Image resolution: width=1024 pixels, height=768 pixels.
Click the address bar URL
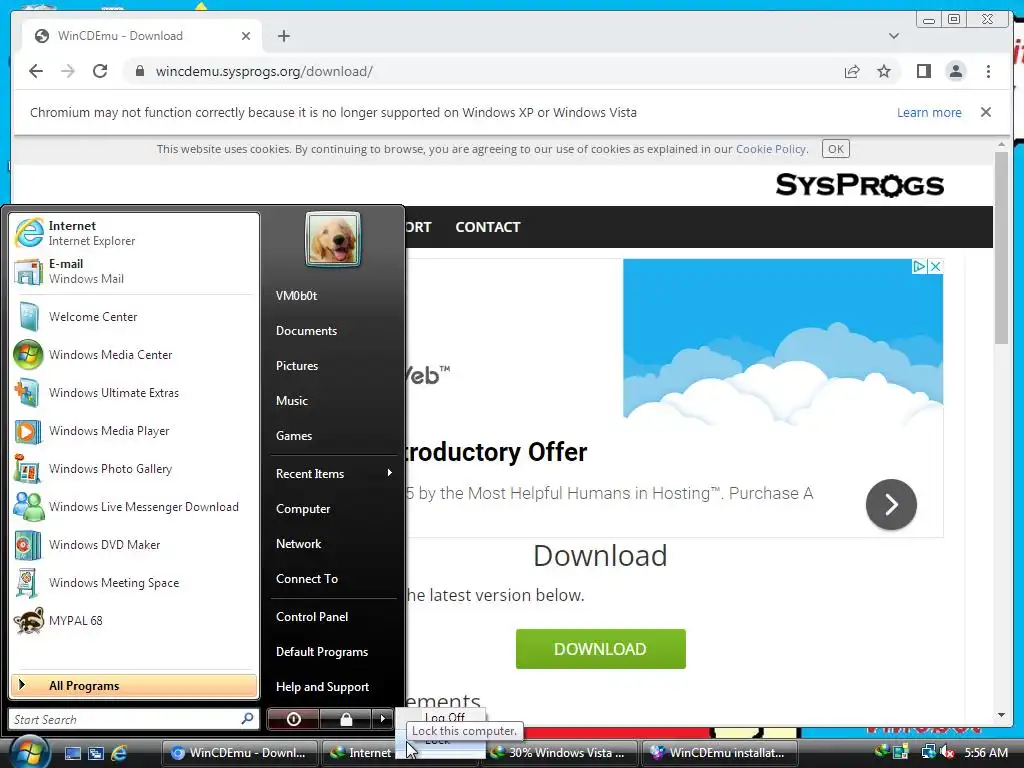click(264, 71)
